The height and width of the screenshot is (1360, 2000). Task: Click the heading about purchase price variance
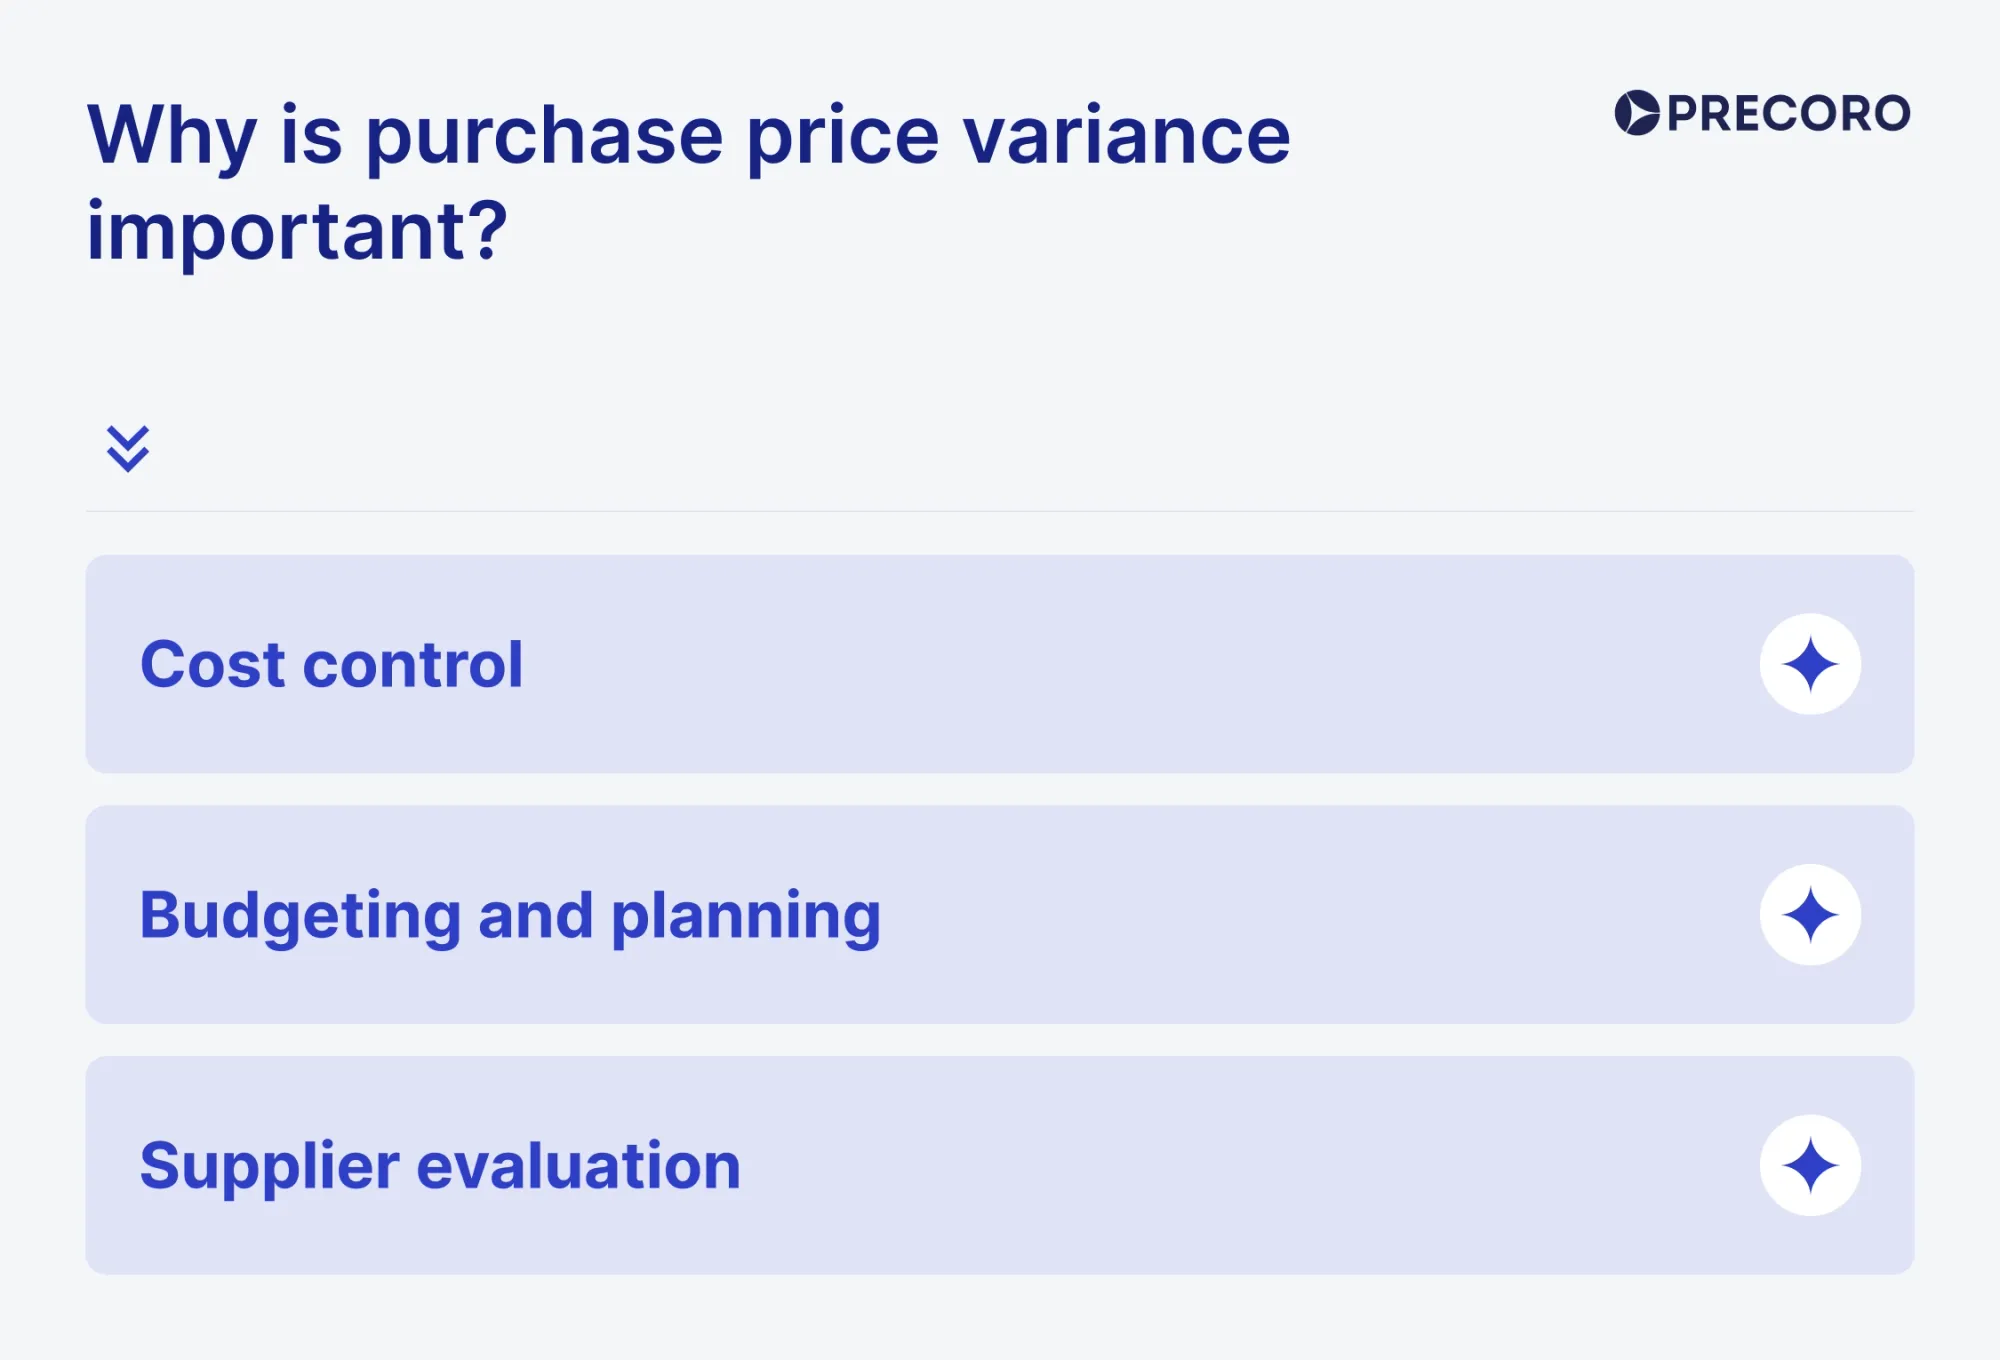(689, 183)
